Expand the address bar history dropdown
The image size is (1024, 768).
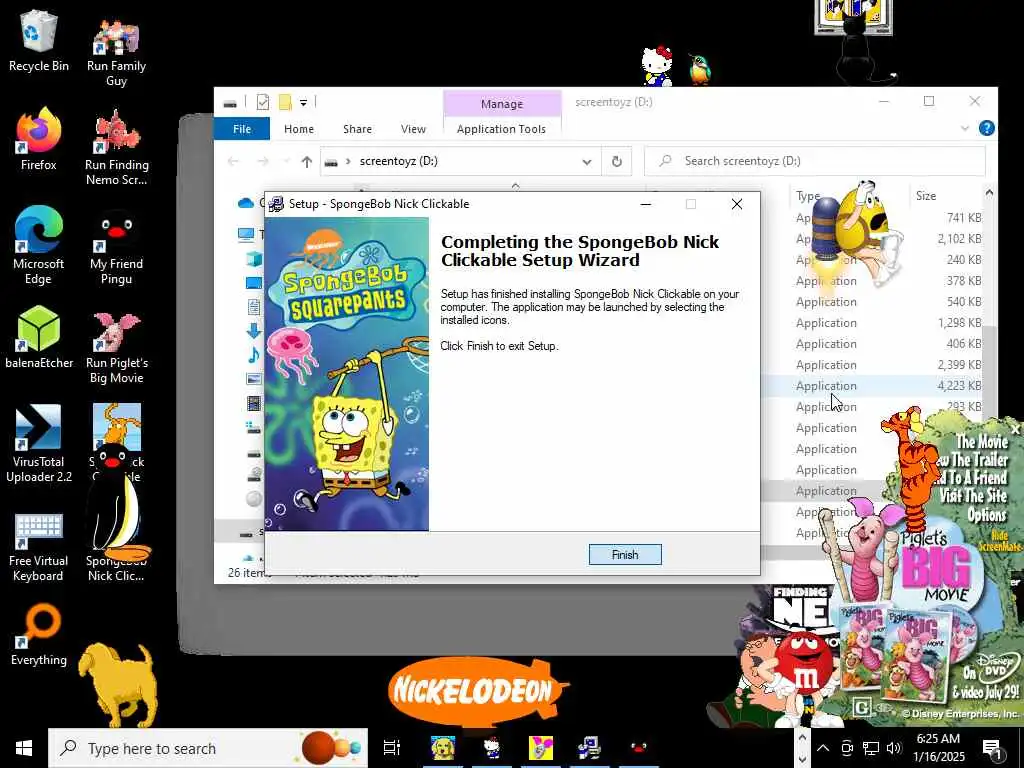(586, 161)
